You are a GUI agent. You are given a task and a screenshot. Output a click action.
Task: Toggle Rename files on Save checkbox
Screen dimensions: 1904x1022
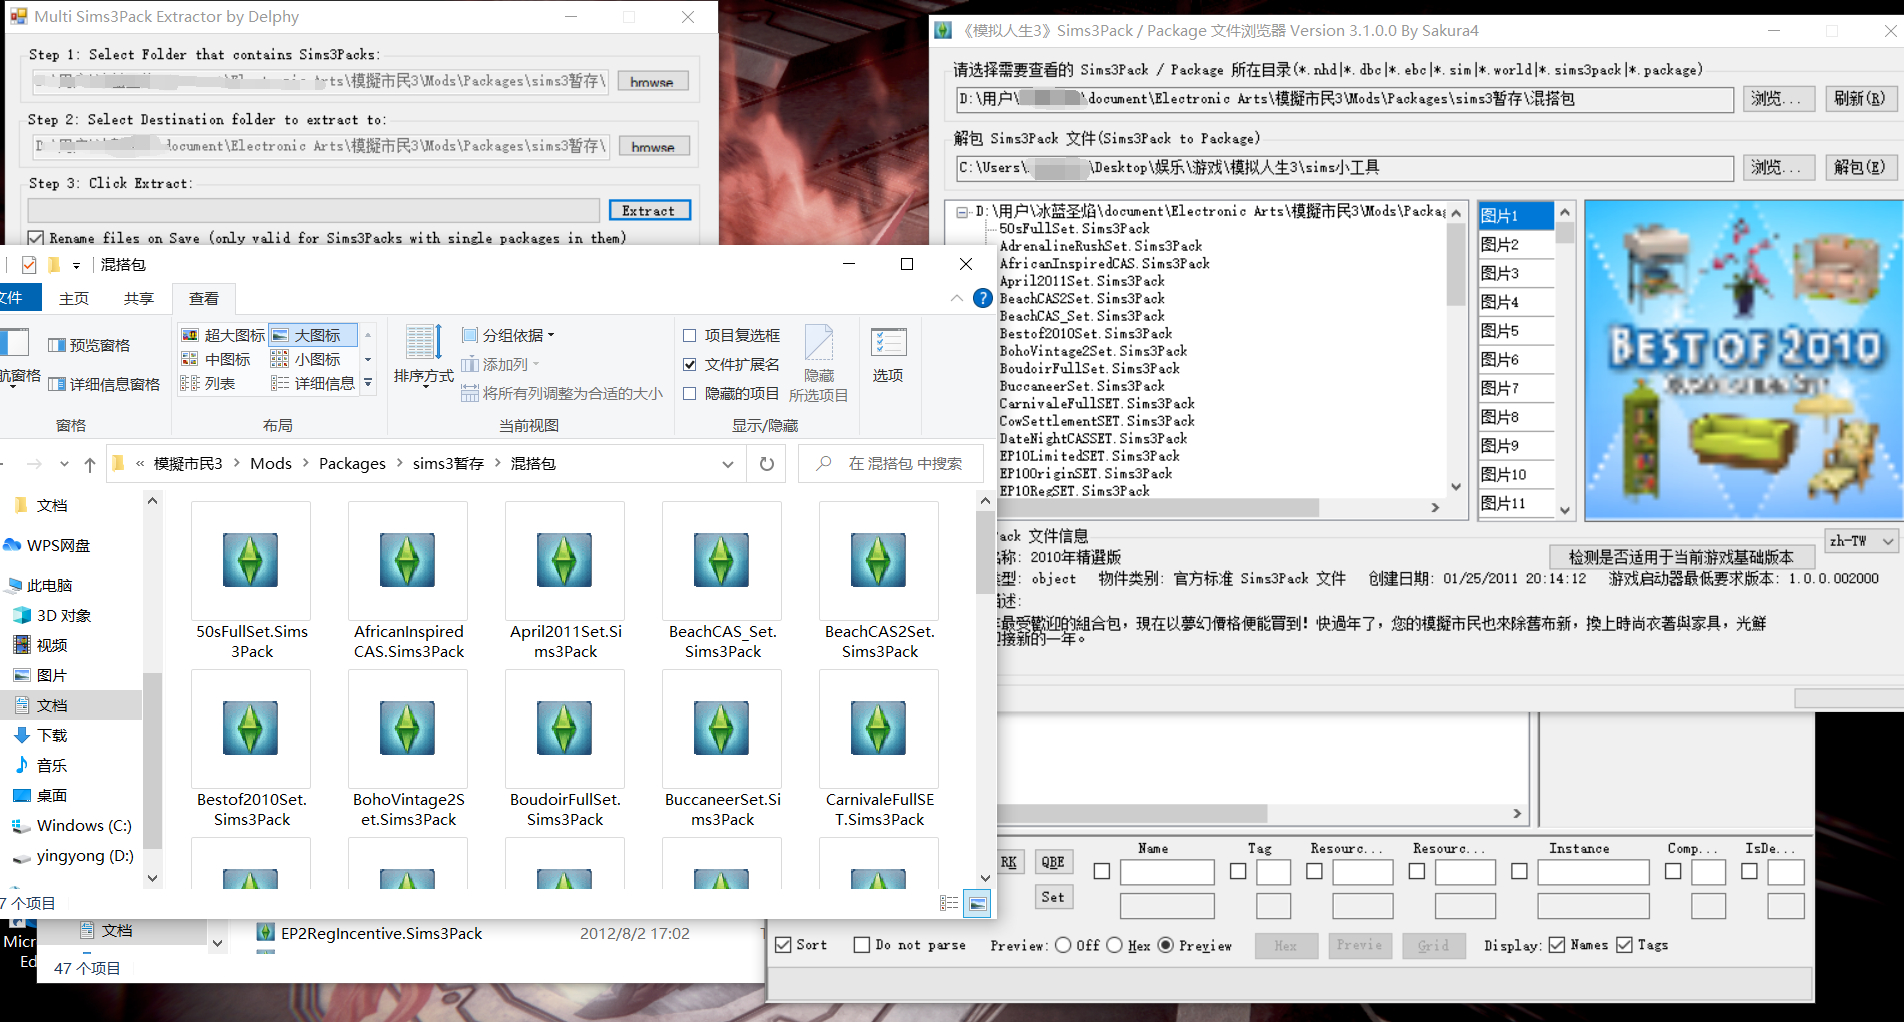tap(36, 238)
